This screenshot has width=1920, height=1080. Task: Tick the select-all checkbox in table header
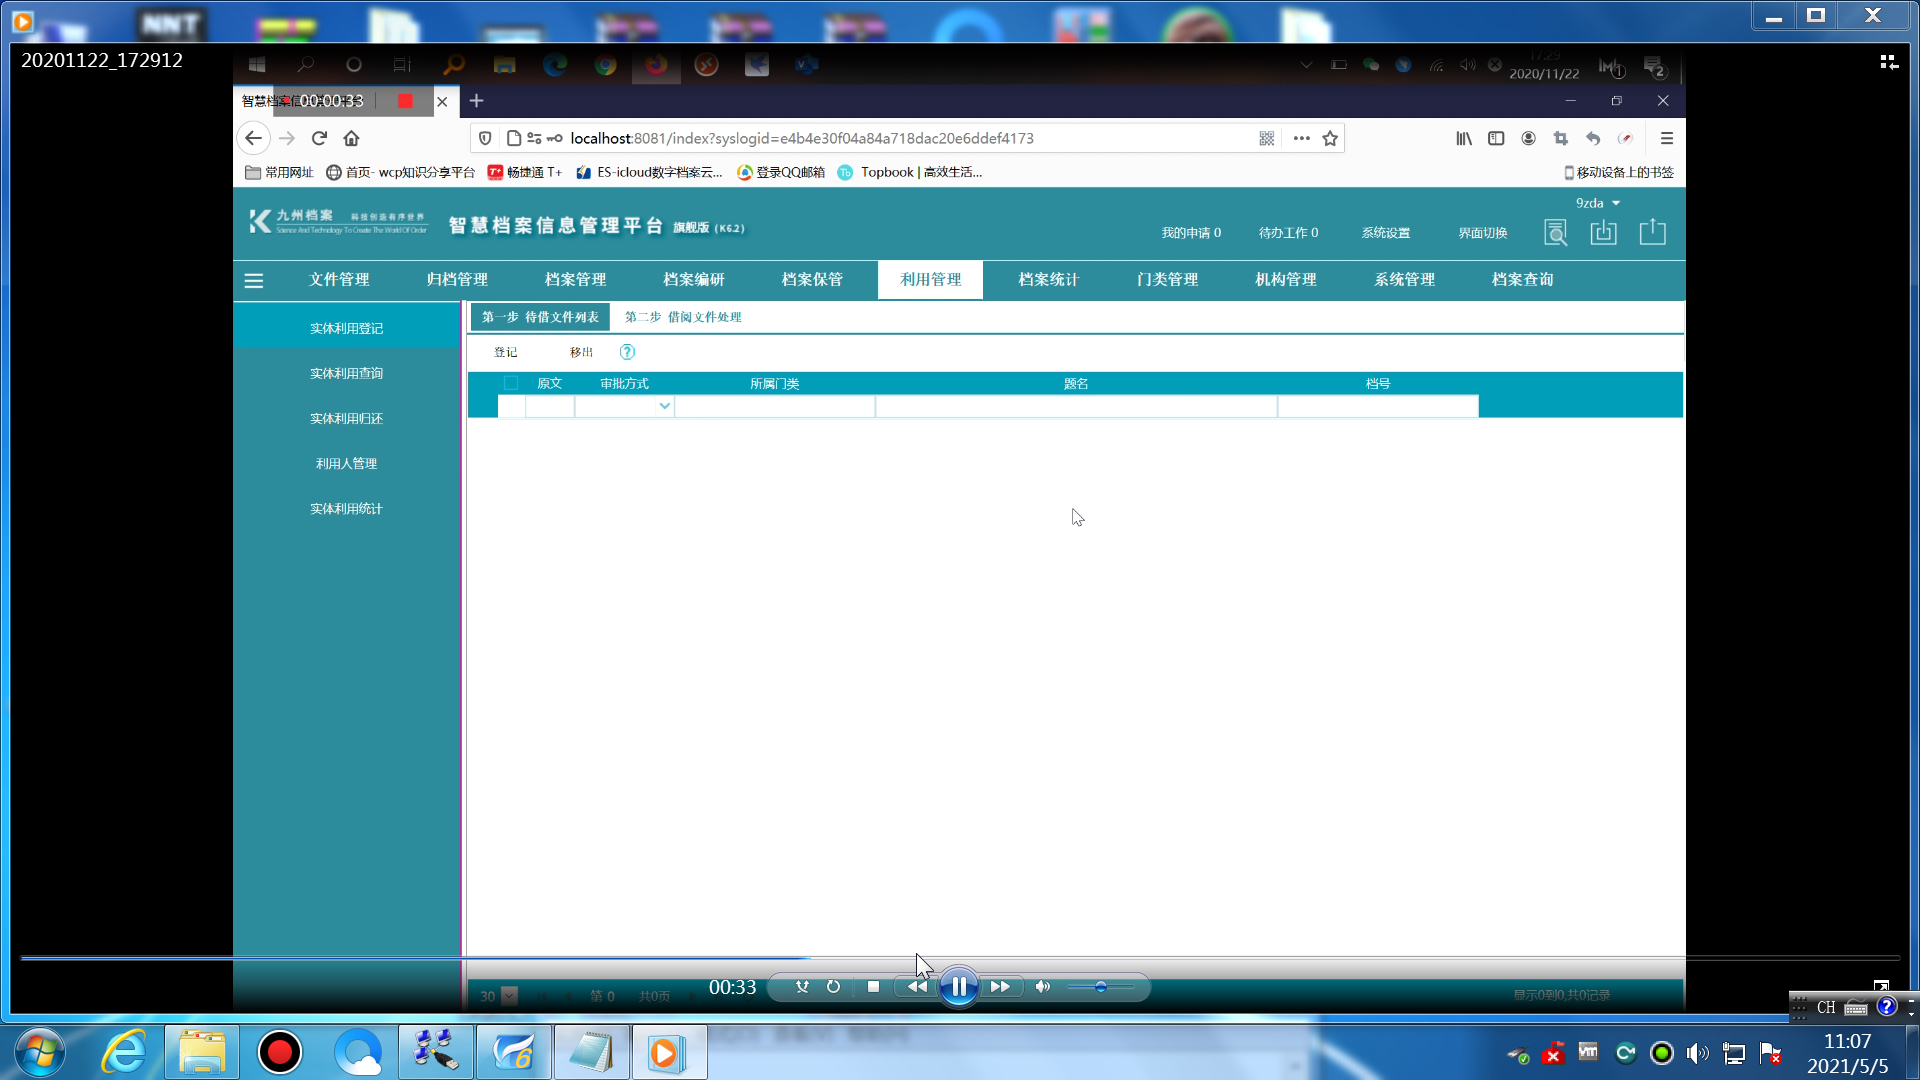tap(511, 383)
